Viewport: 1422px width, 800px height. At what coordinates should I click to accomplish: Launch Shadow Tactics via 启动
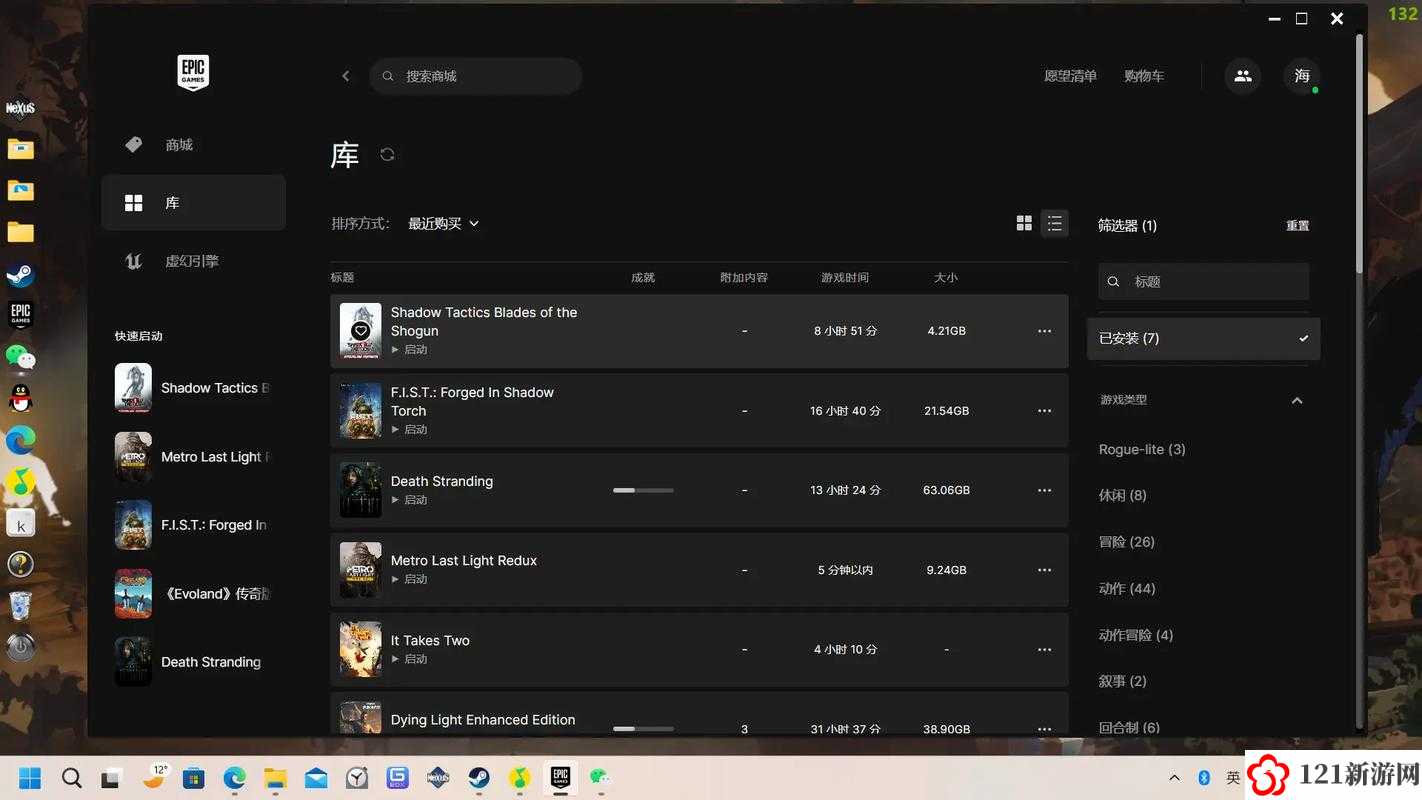pos(409,350)
